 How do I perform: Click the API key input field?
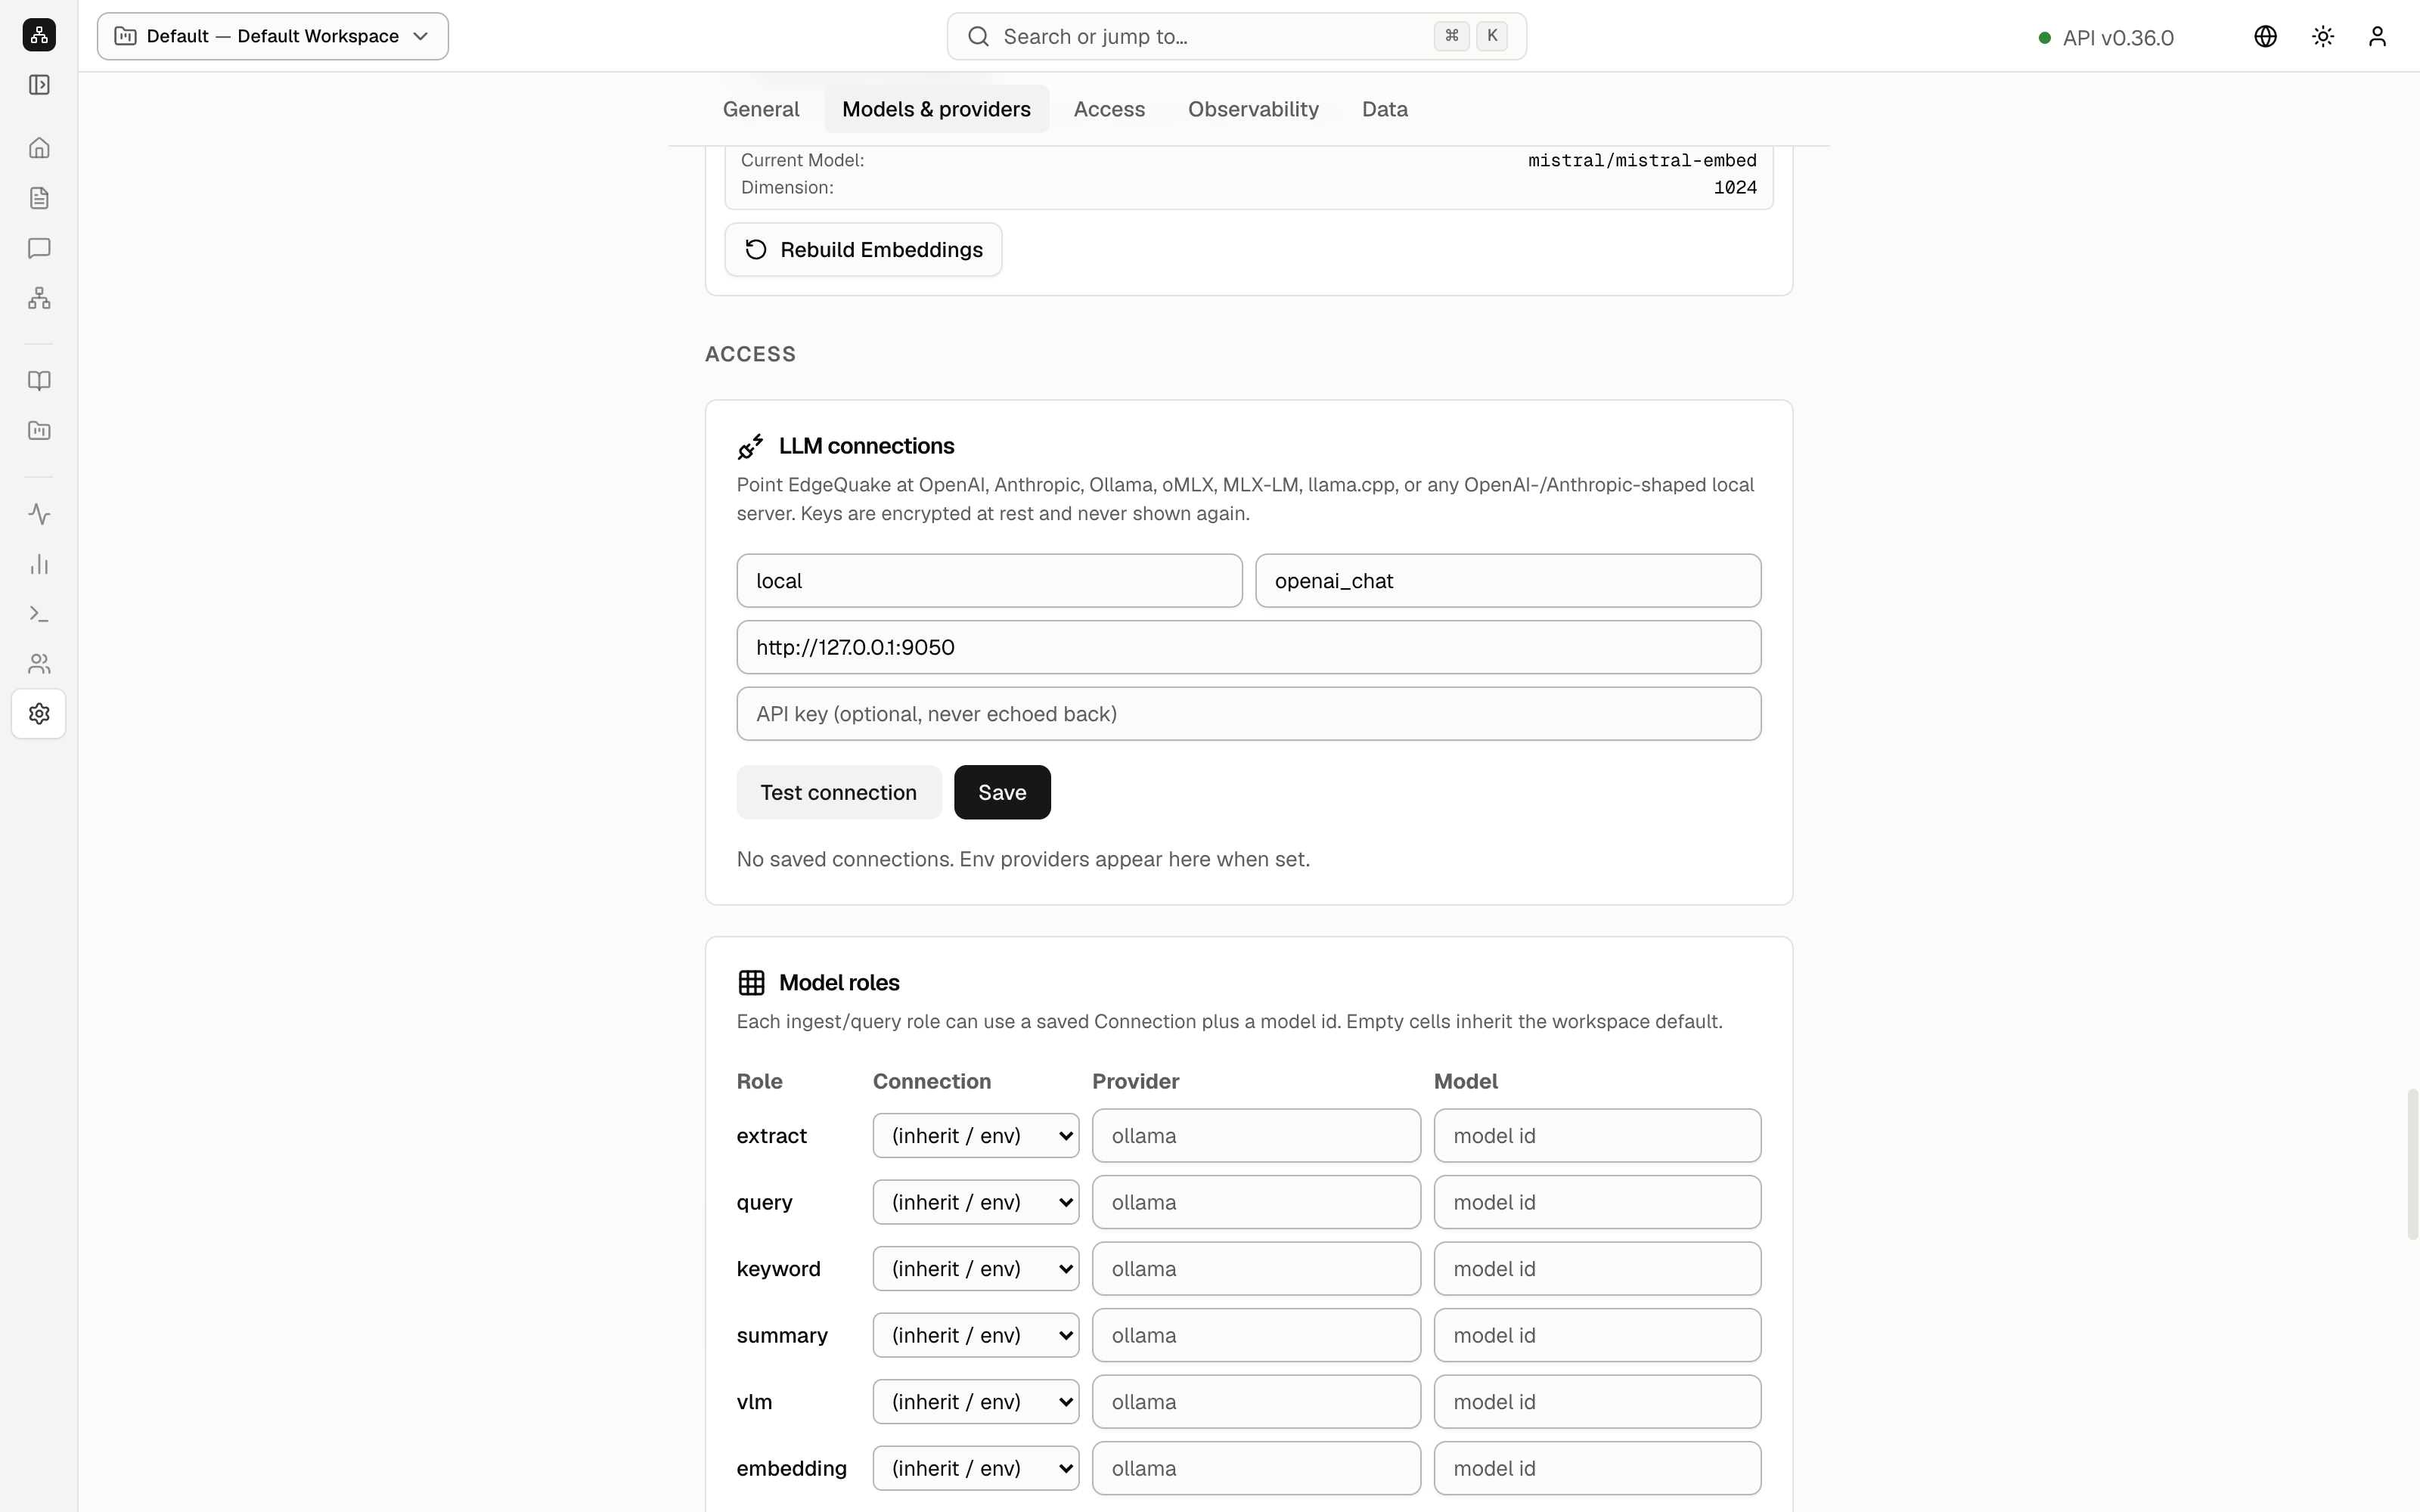pyautogui.click(x=1248, y=714)
